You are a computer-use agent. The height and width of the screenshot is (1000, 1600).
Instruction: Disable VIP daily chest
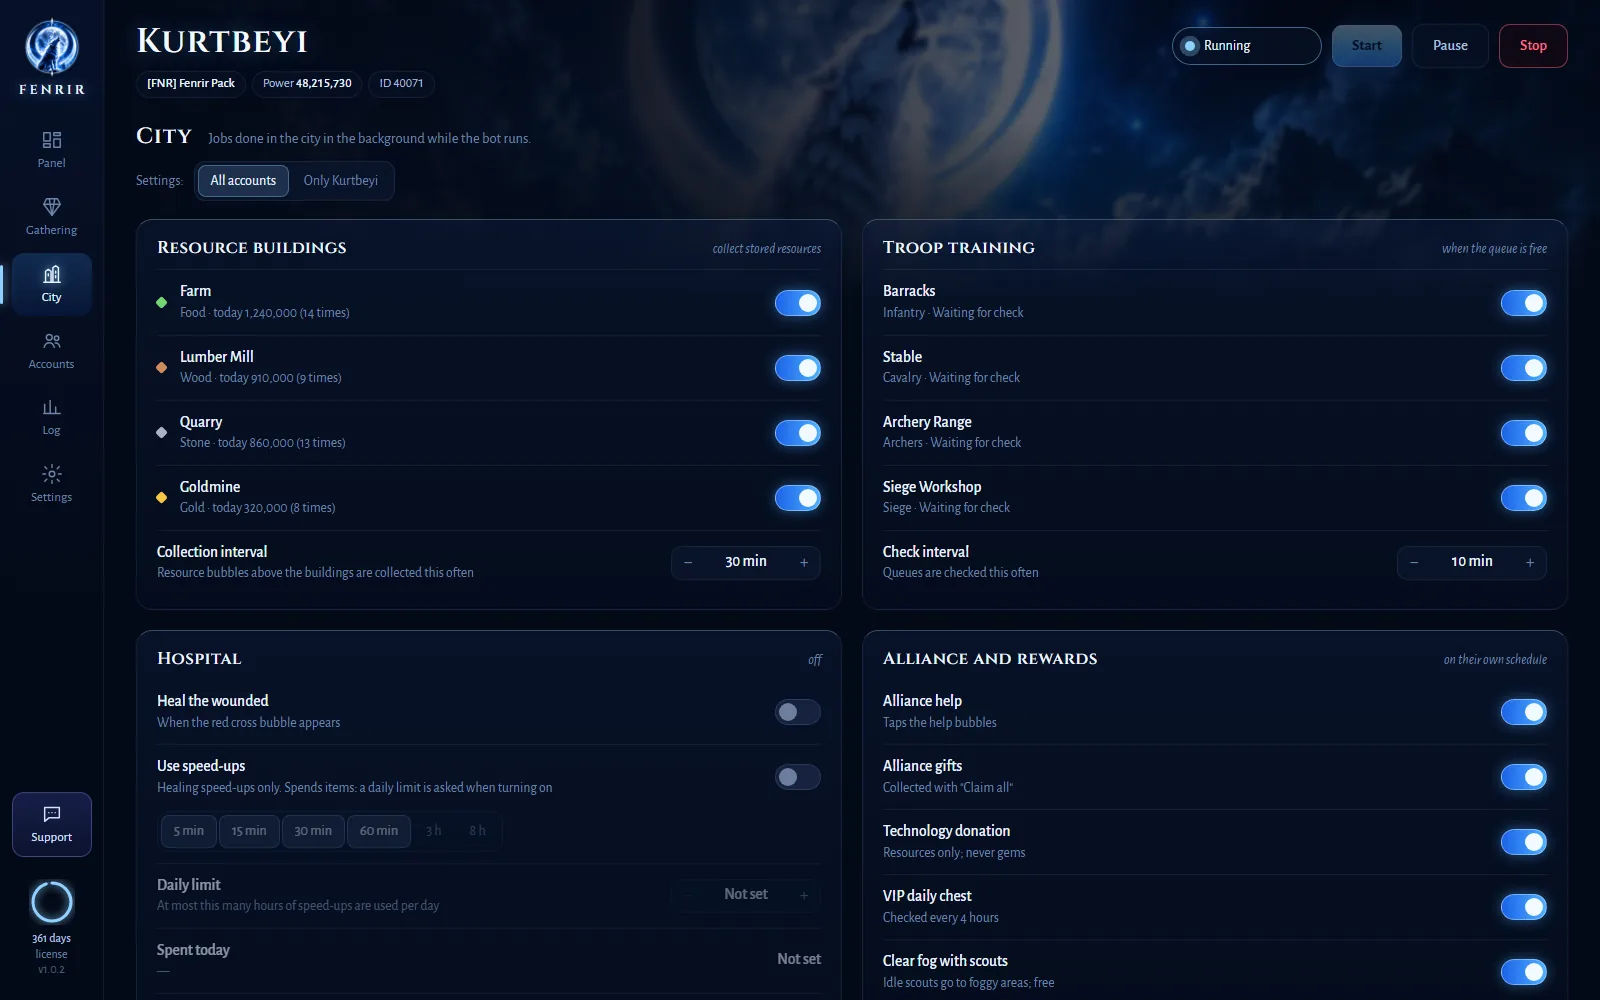(1524, 907)
